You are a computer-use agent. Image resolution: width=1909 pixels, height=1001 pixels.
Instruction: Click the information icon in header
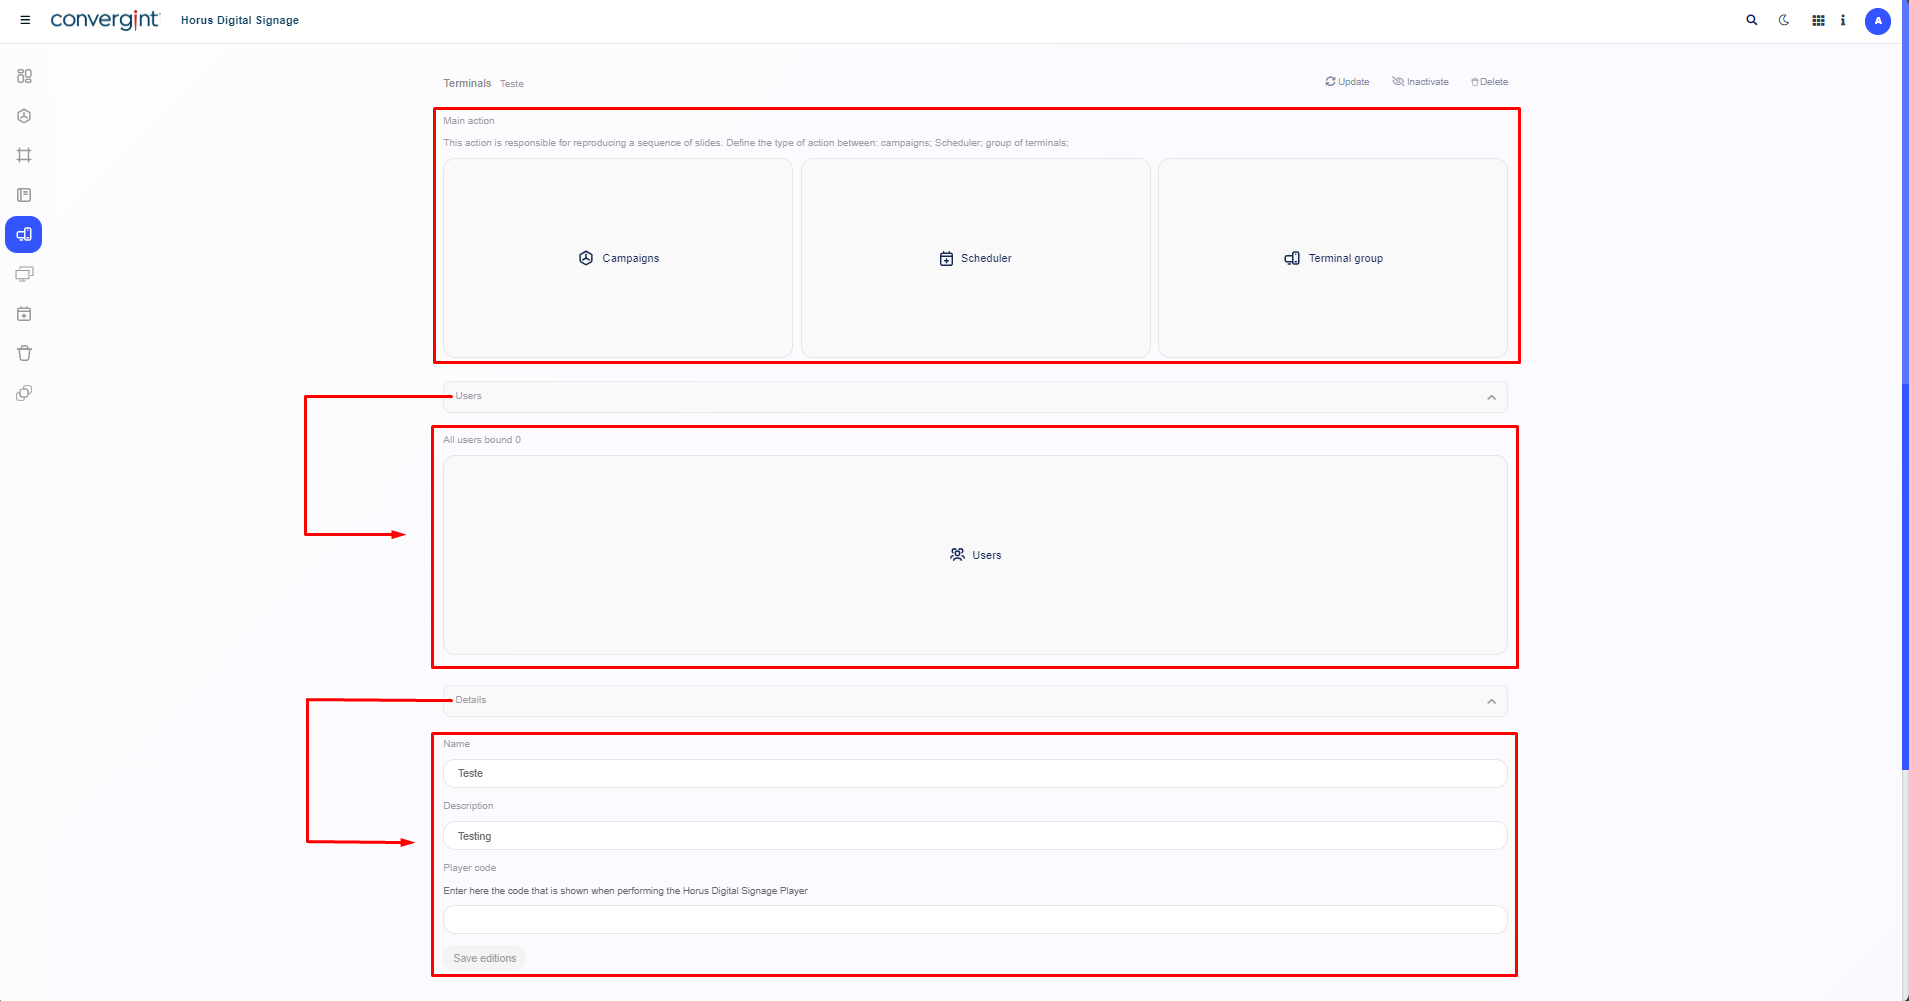tap(1843, 20)
